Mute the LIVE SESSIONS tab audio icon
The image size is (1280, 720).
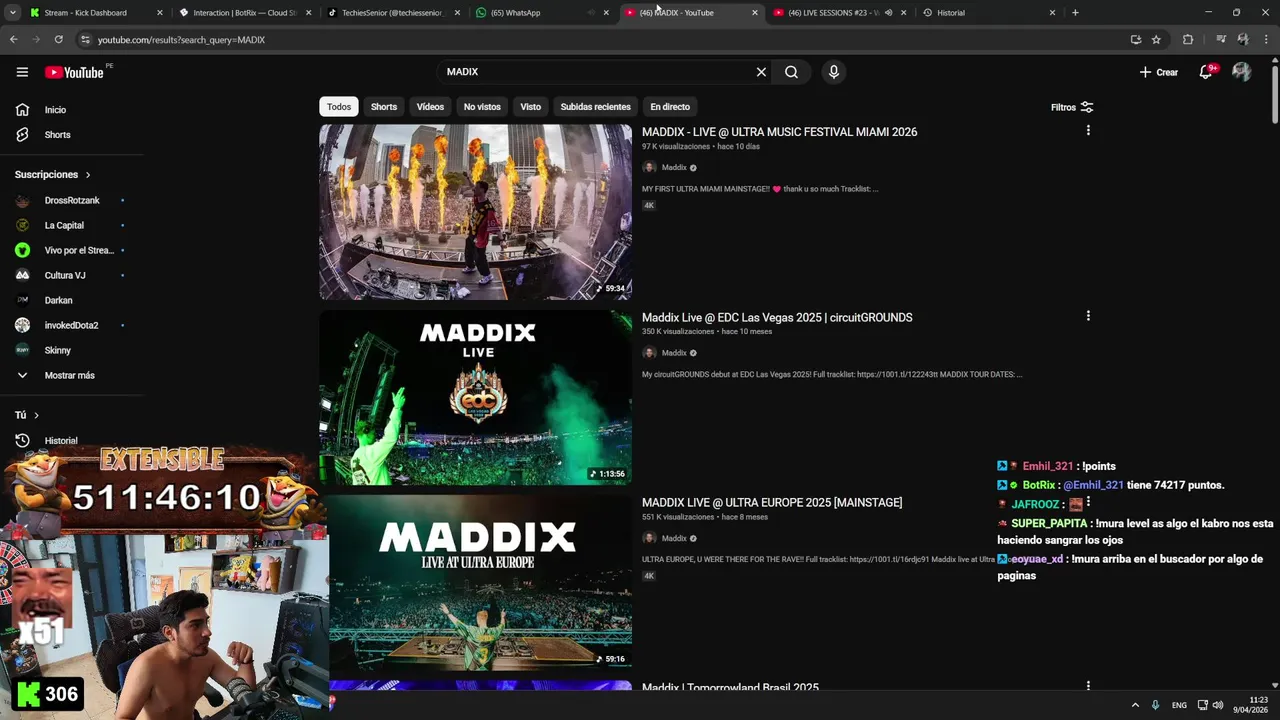tap(888, 13)
